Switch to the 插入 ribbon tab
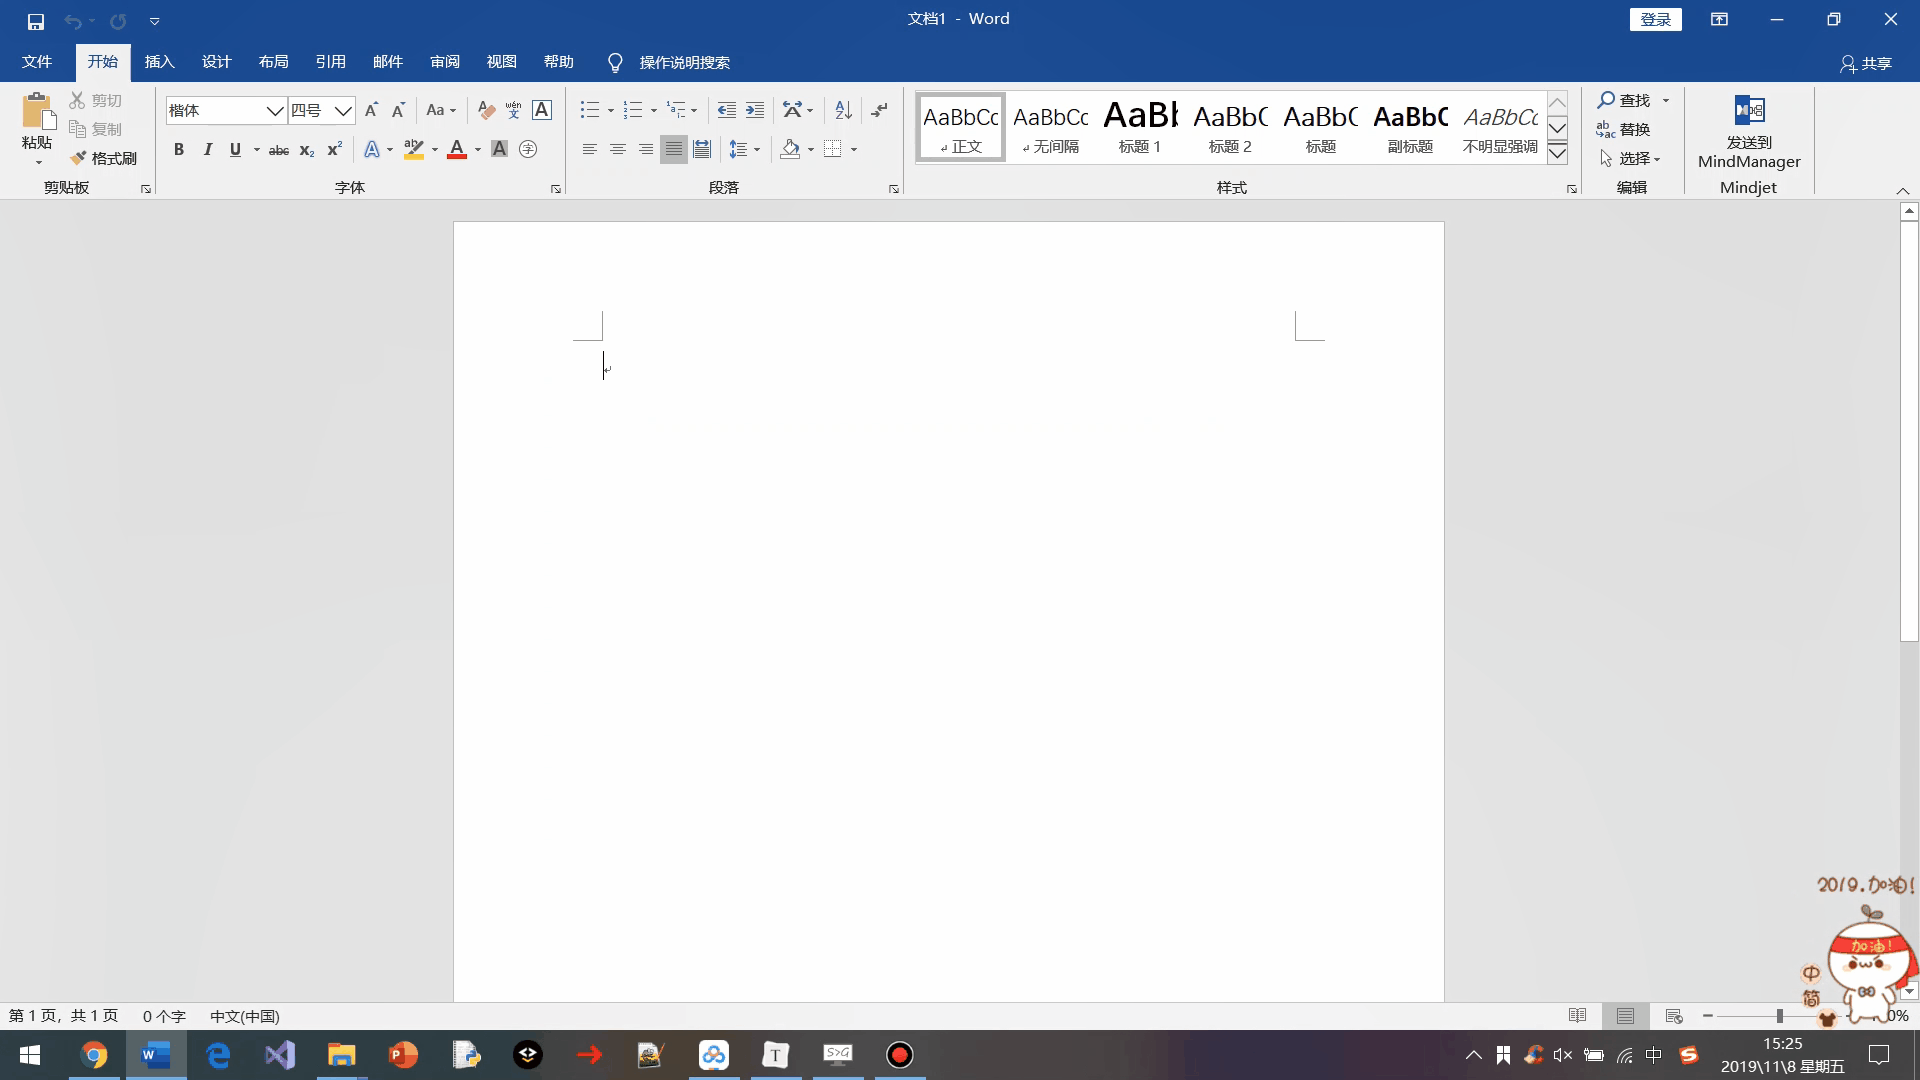 point(159,62)
